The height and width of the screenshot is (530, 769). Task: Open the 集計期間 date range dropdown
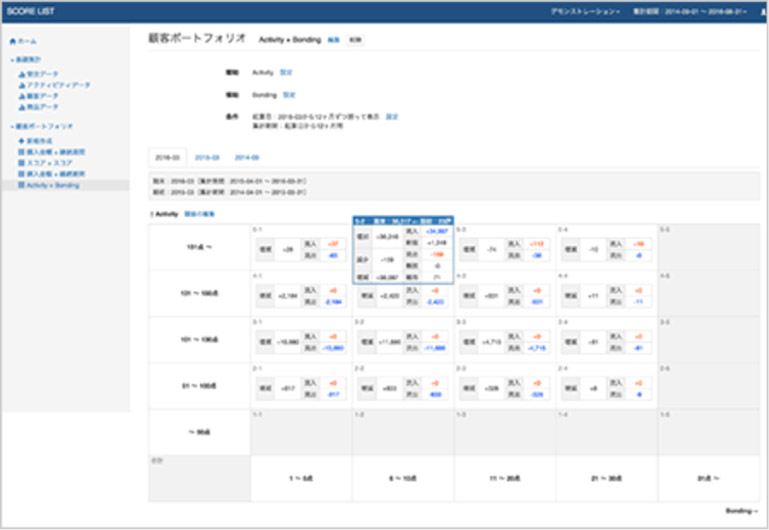coord(694,11)
